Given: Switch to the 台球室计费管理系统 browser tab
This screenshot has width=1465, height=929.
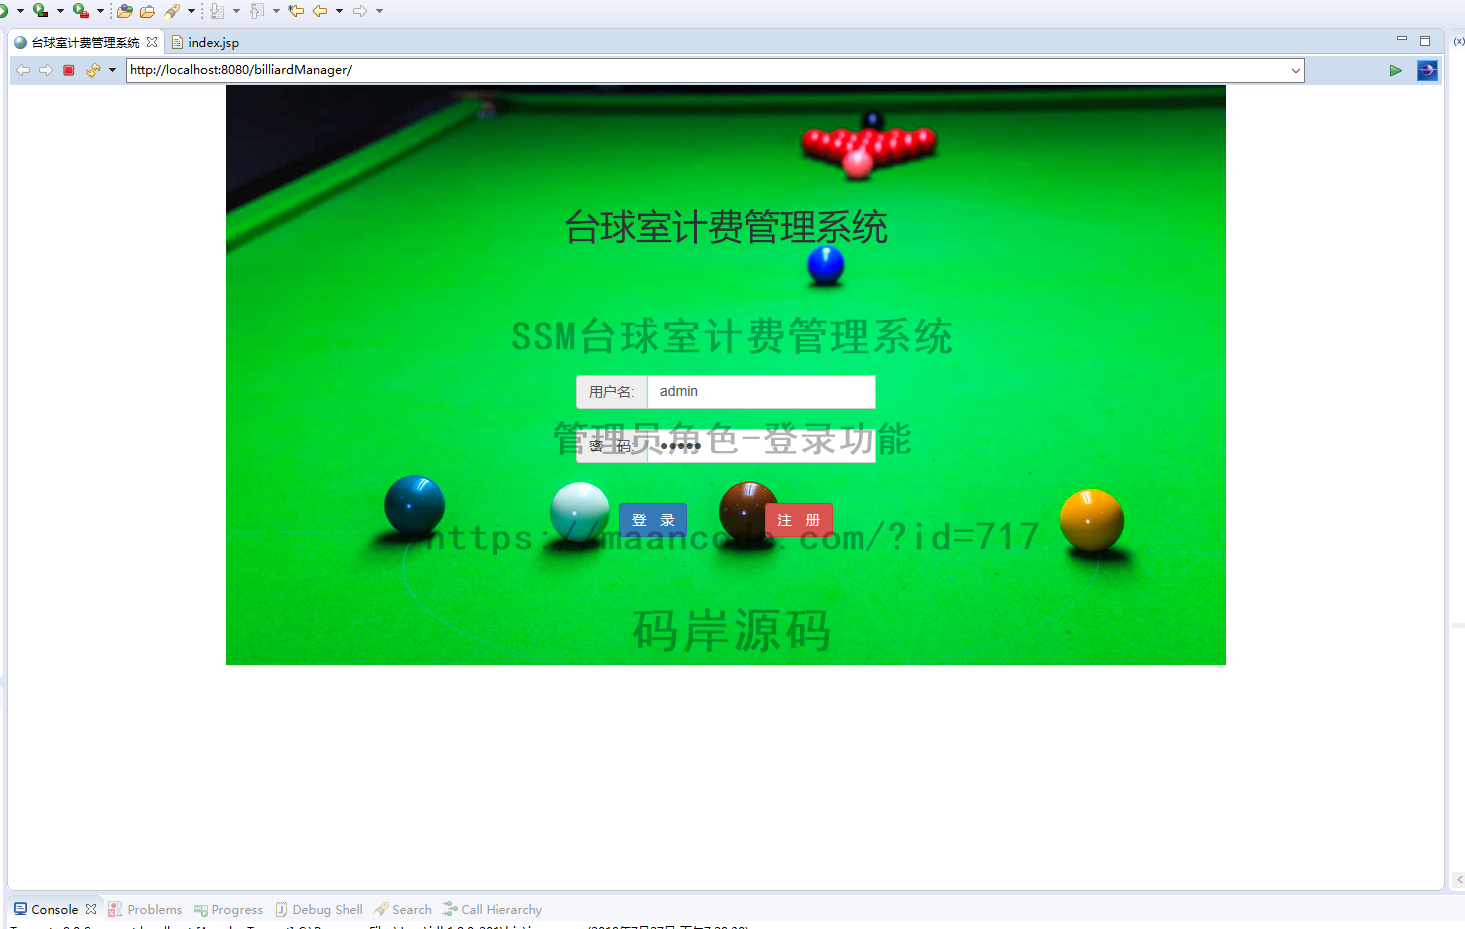Looking at the screenshot, I should [85, 42].
